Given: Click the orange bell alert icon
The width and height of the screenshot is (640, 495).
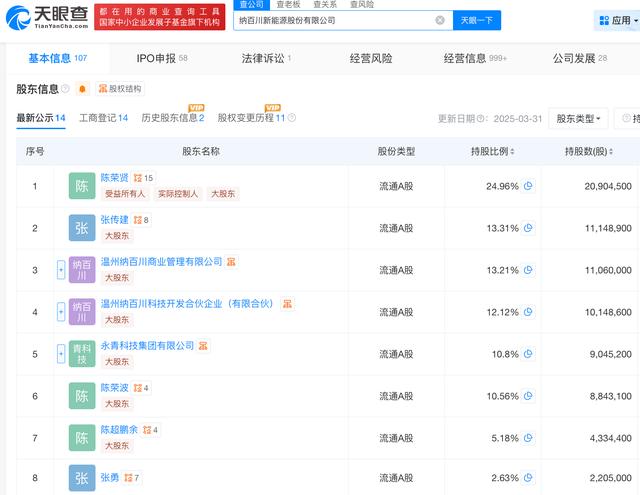Looking at the screenshot, I should pyautogui.click(x=82, y=89).
